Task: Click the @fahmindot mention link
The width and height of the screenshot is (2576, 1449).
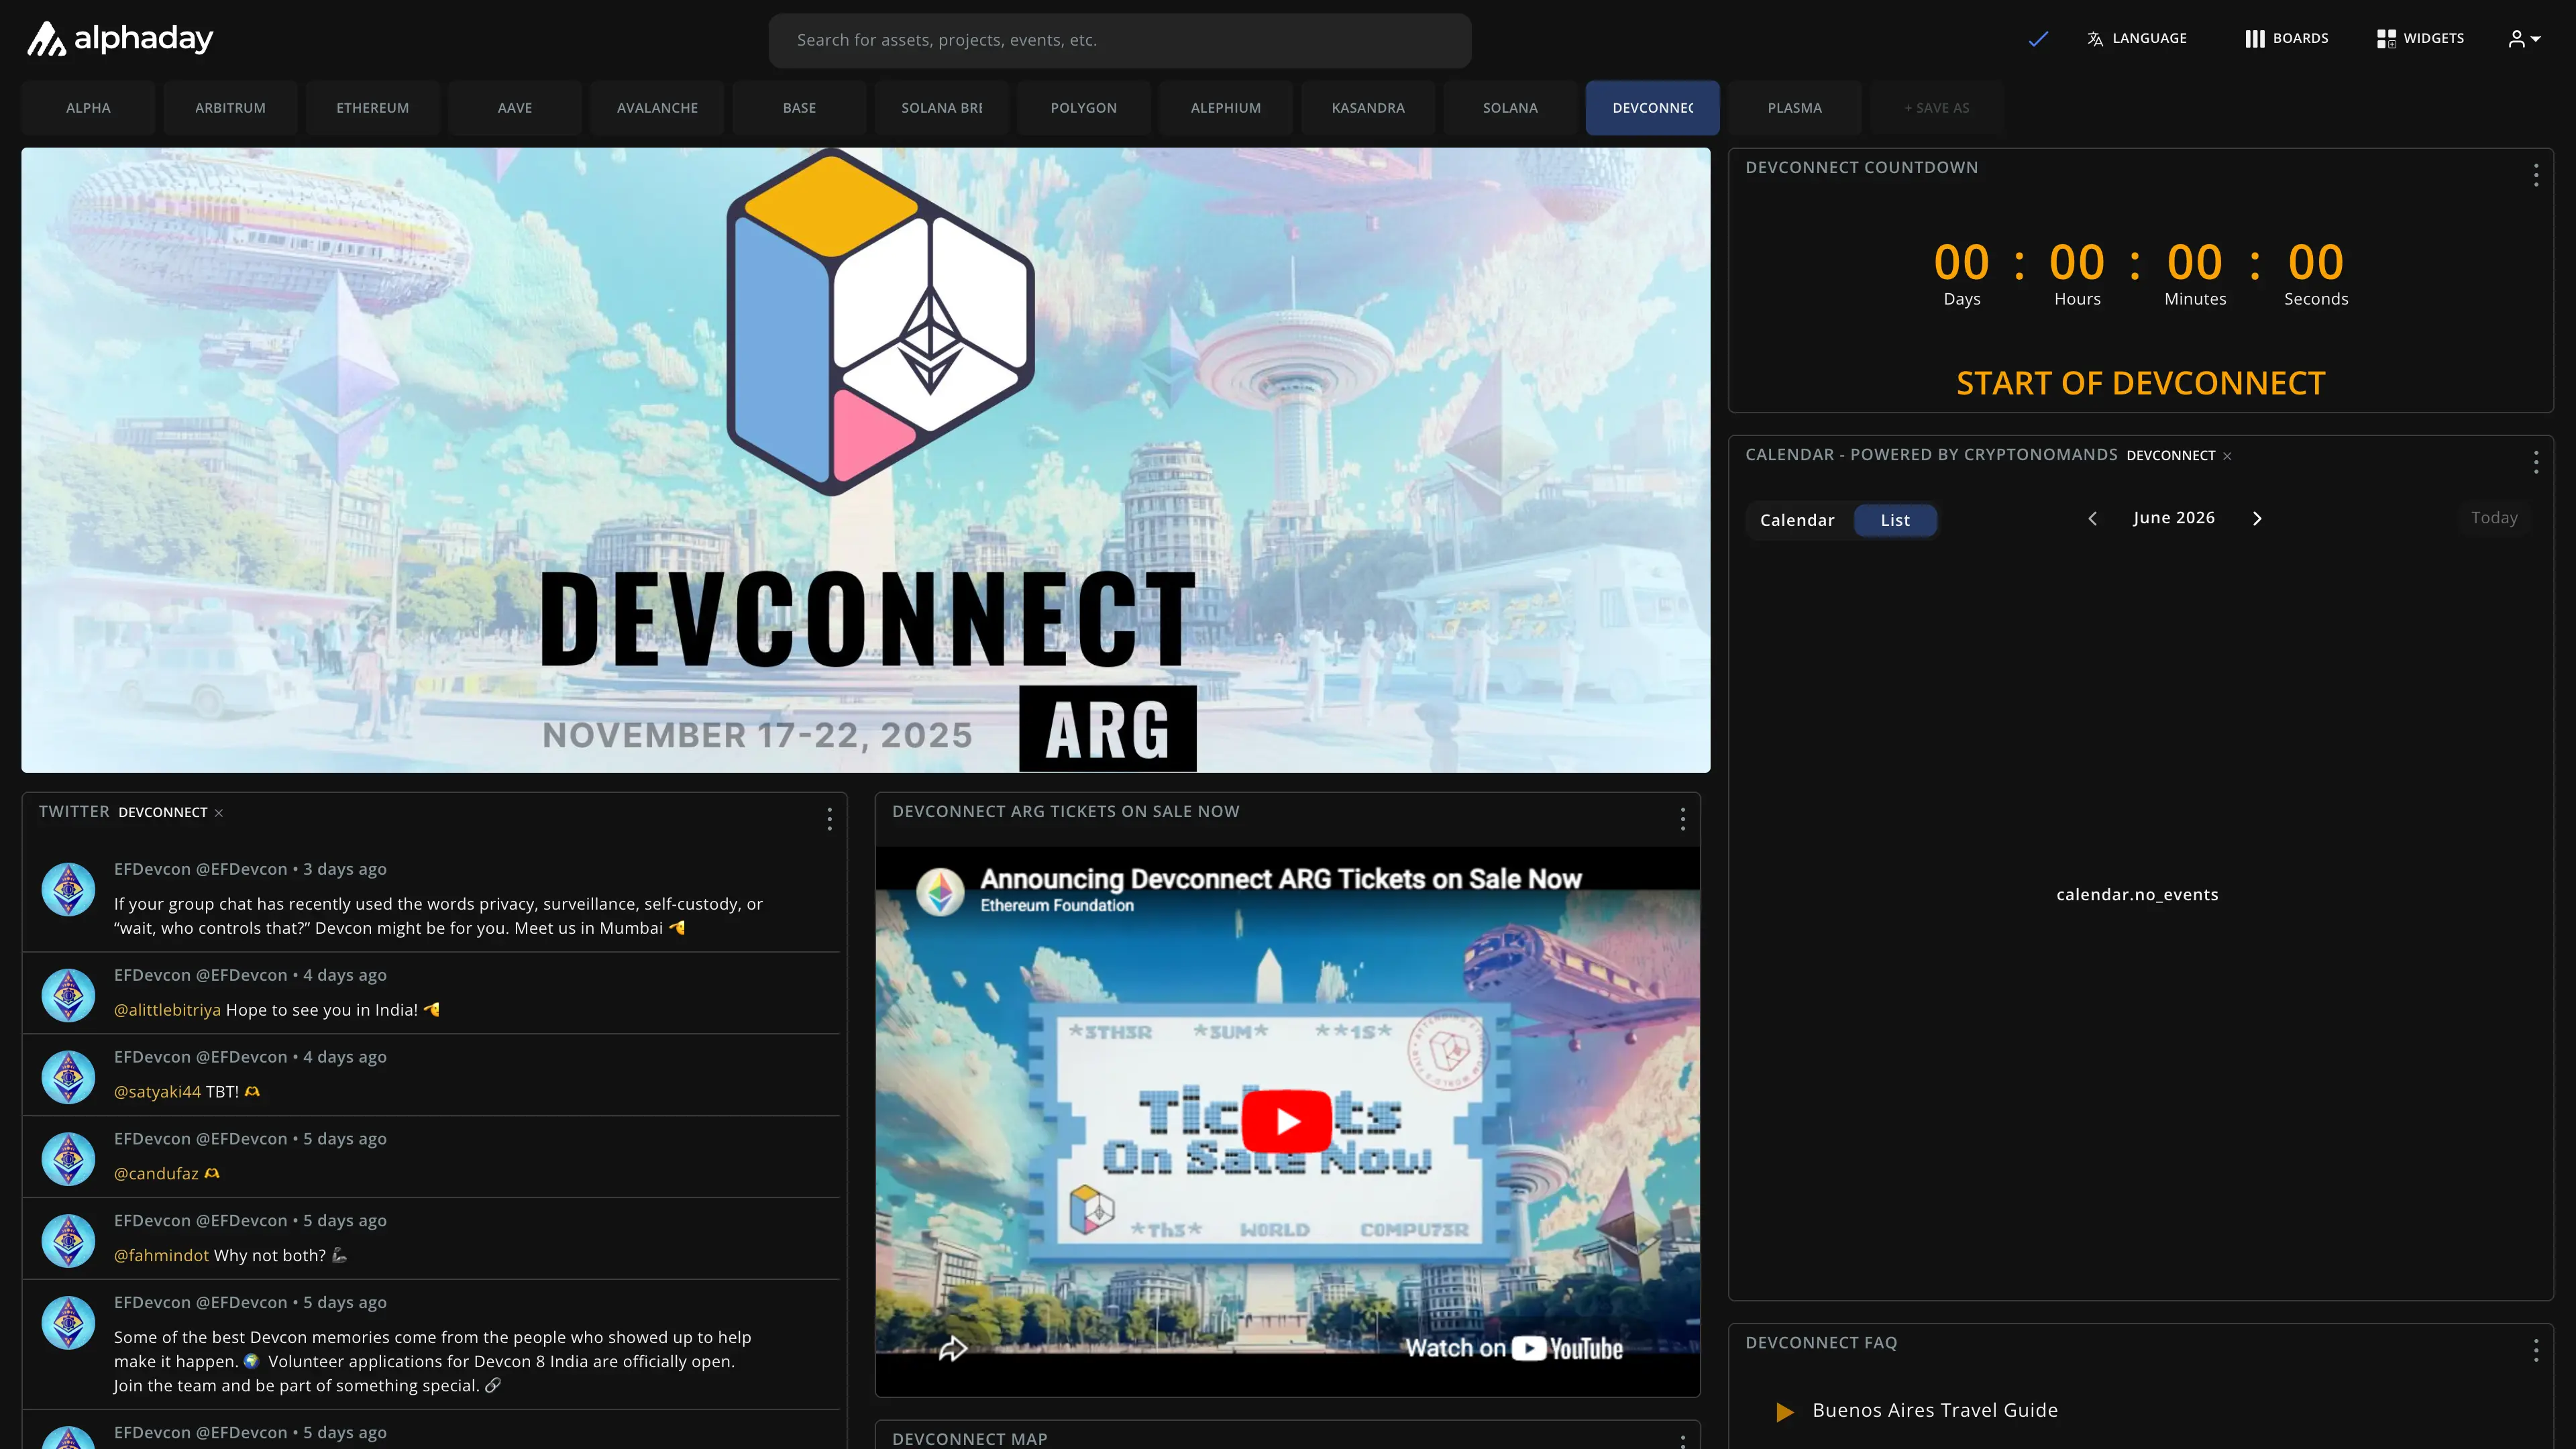Action: click(161, 1256)
